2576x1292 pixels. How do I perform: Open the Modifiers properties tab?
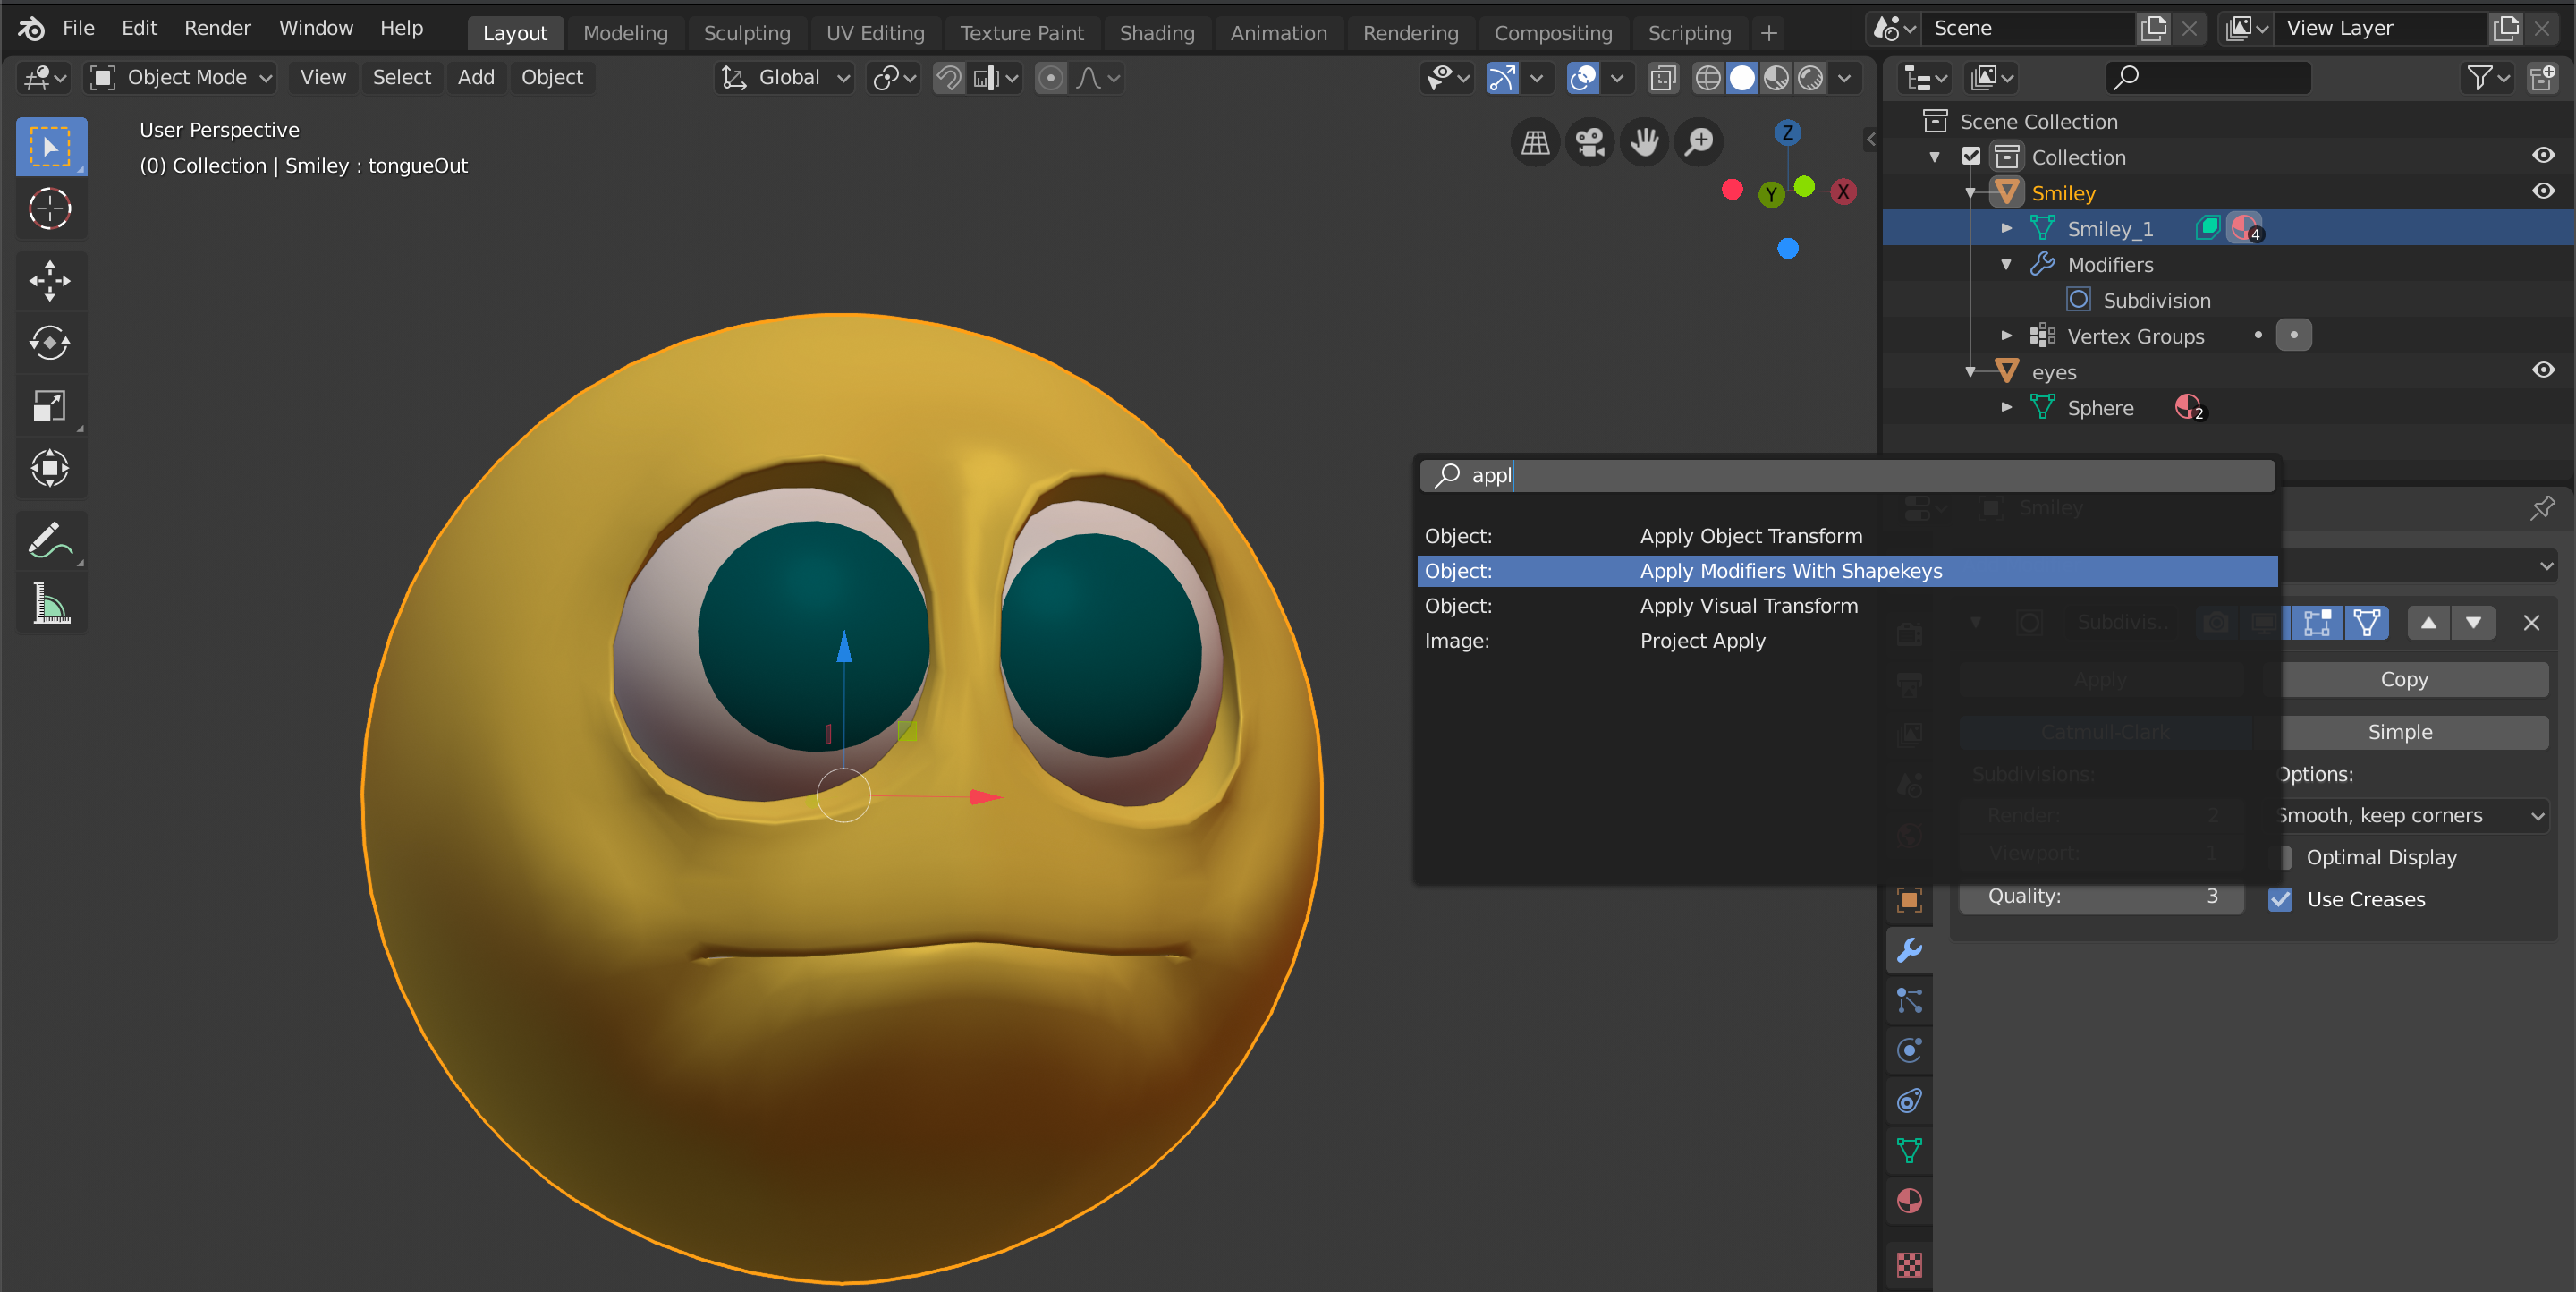[x=1909, y=949]
